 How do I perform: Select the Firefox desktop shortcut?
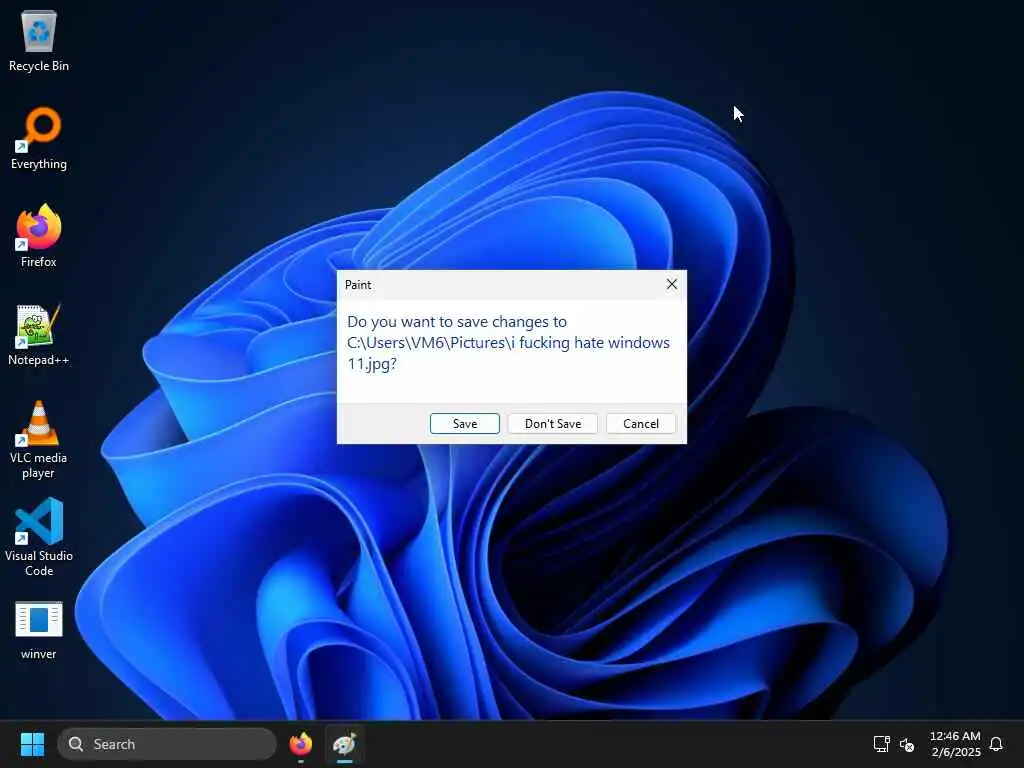pyautogui.click(x=39, y=236)
